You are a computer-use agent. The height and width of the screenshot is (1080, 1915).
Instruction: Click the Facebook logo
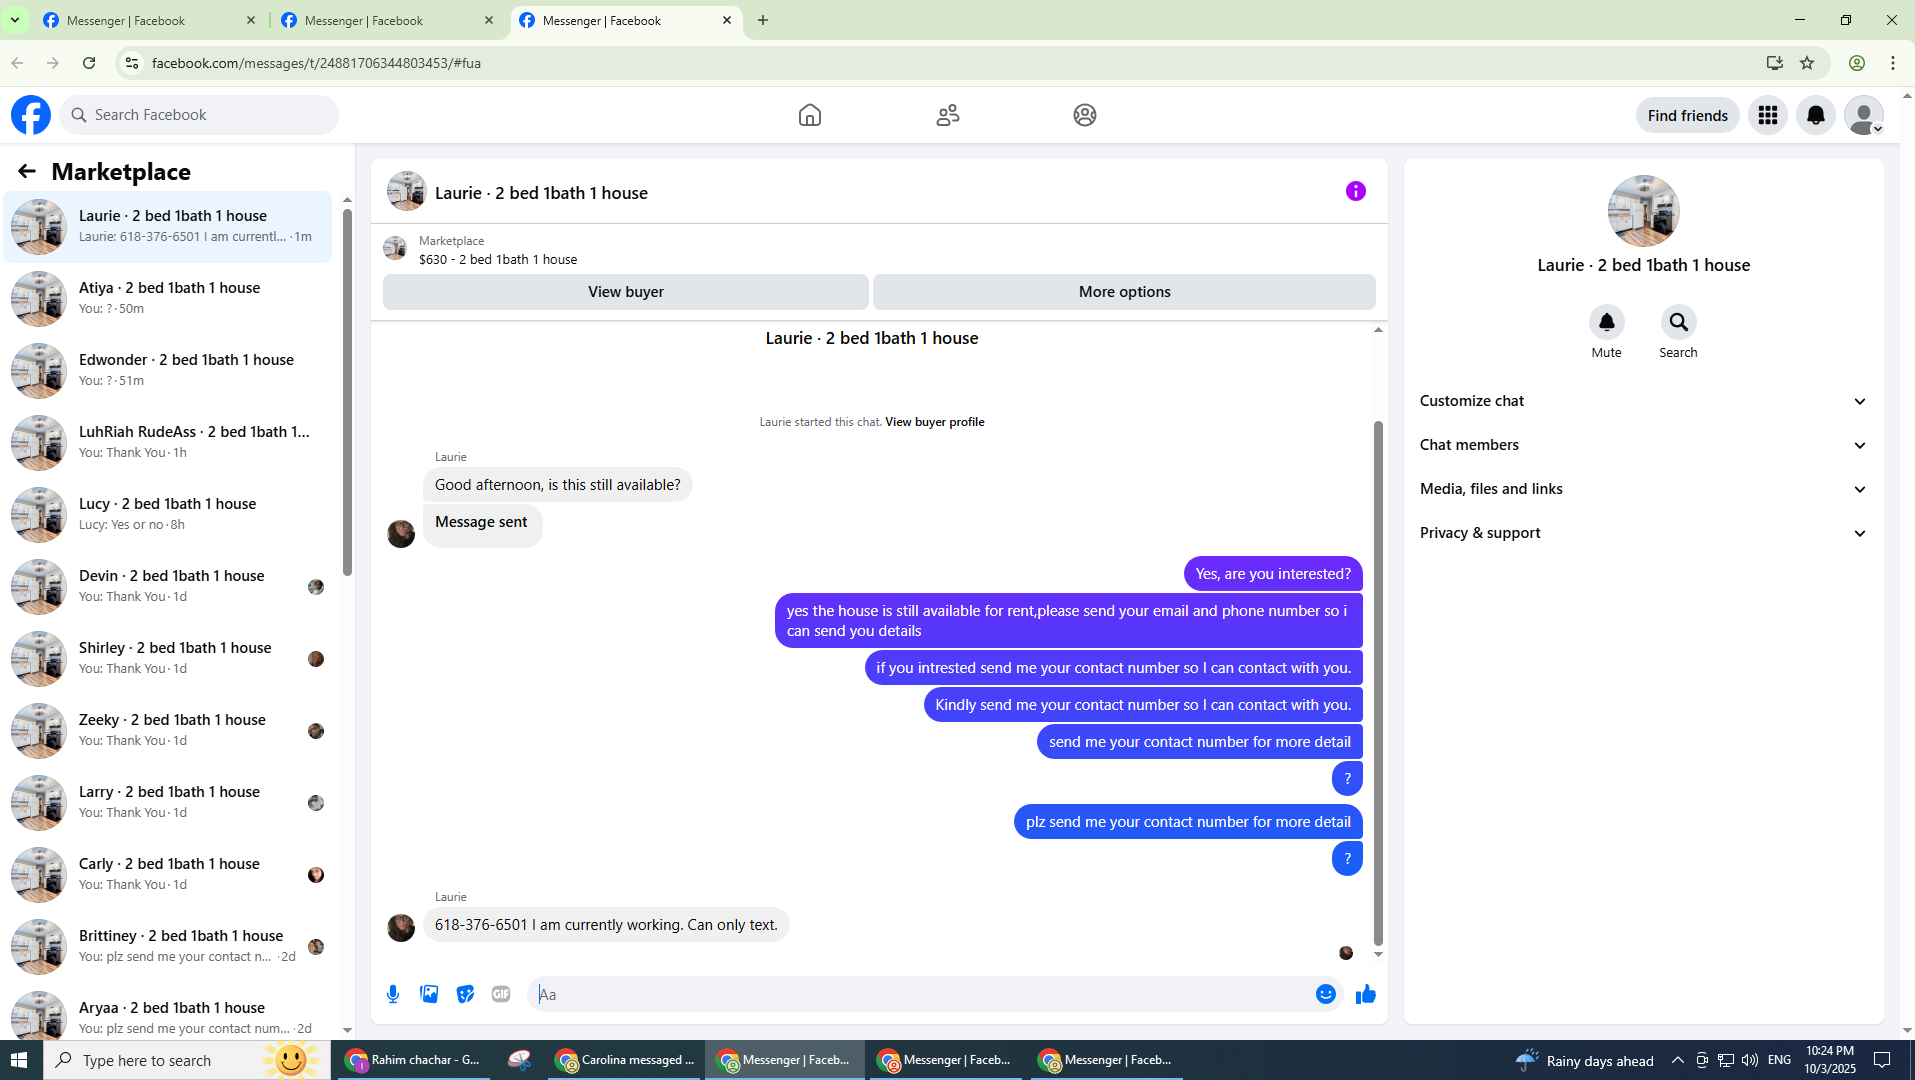tap(31, 115)
